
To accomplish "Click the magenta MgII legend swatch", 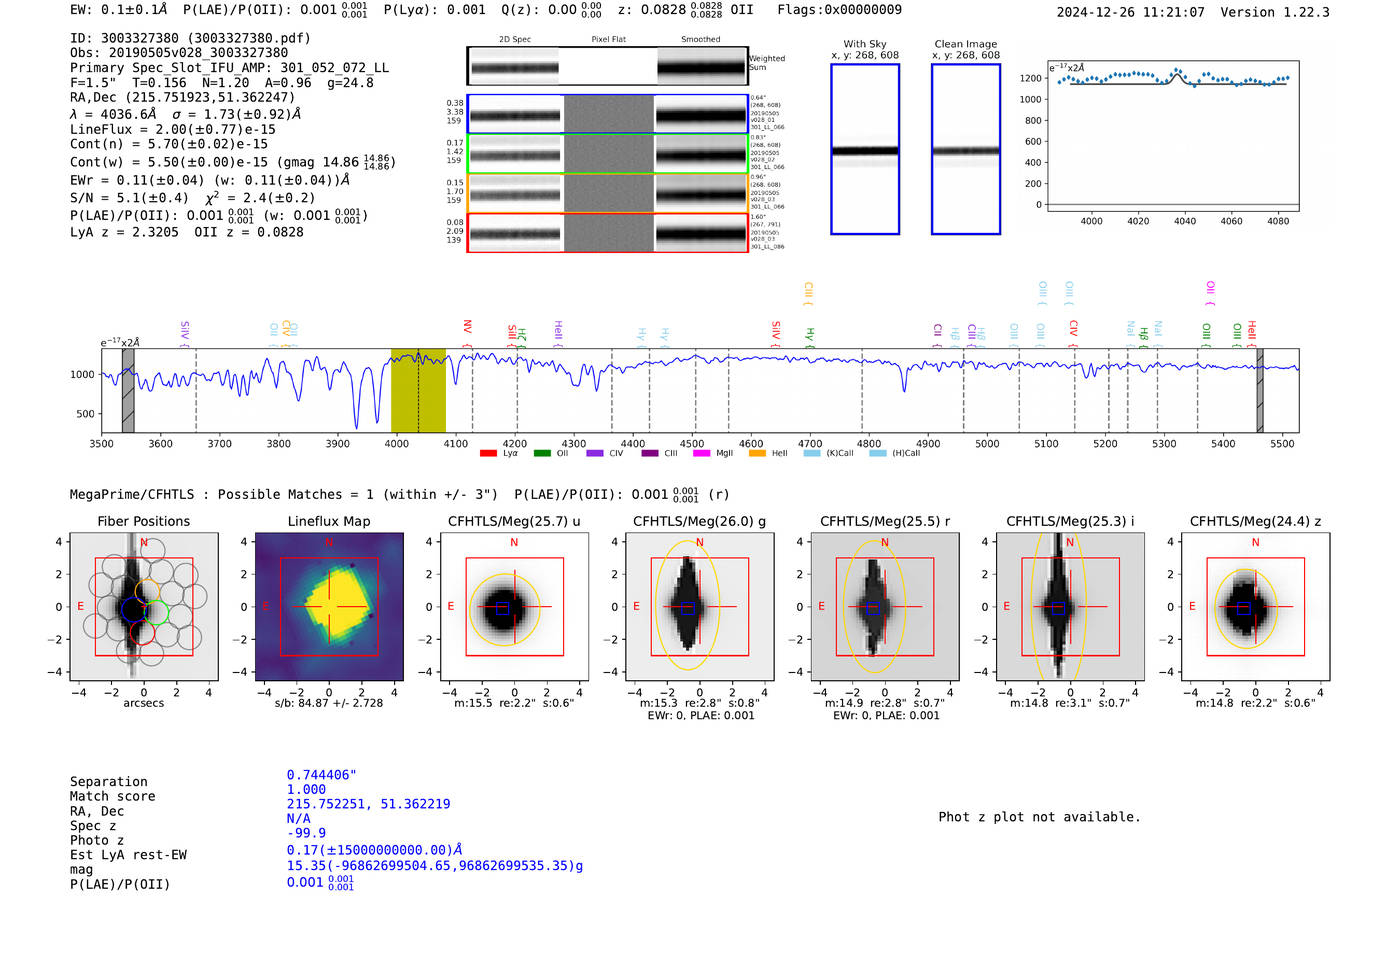I will pyautogui.click(x=701, y=454).
